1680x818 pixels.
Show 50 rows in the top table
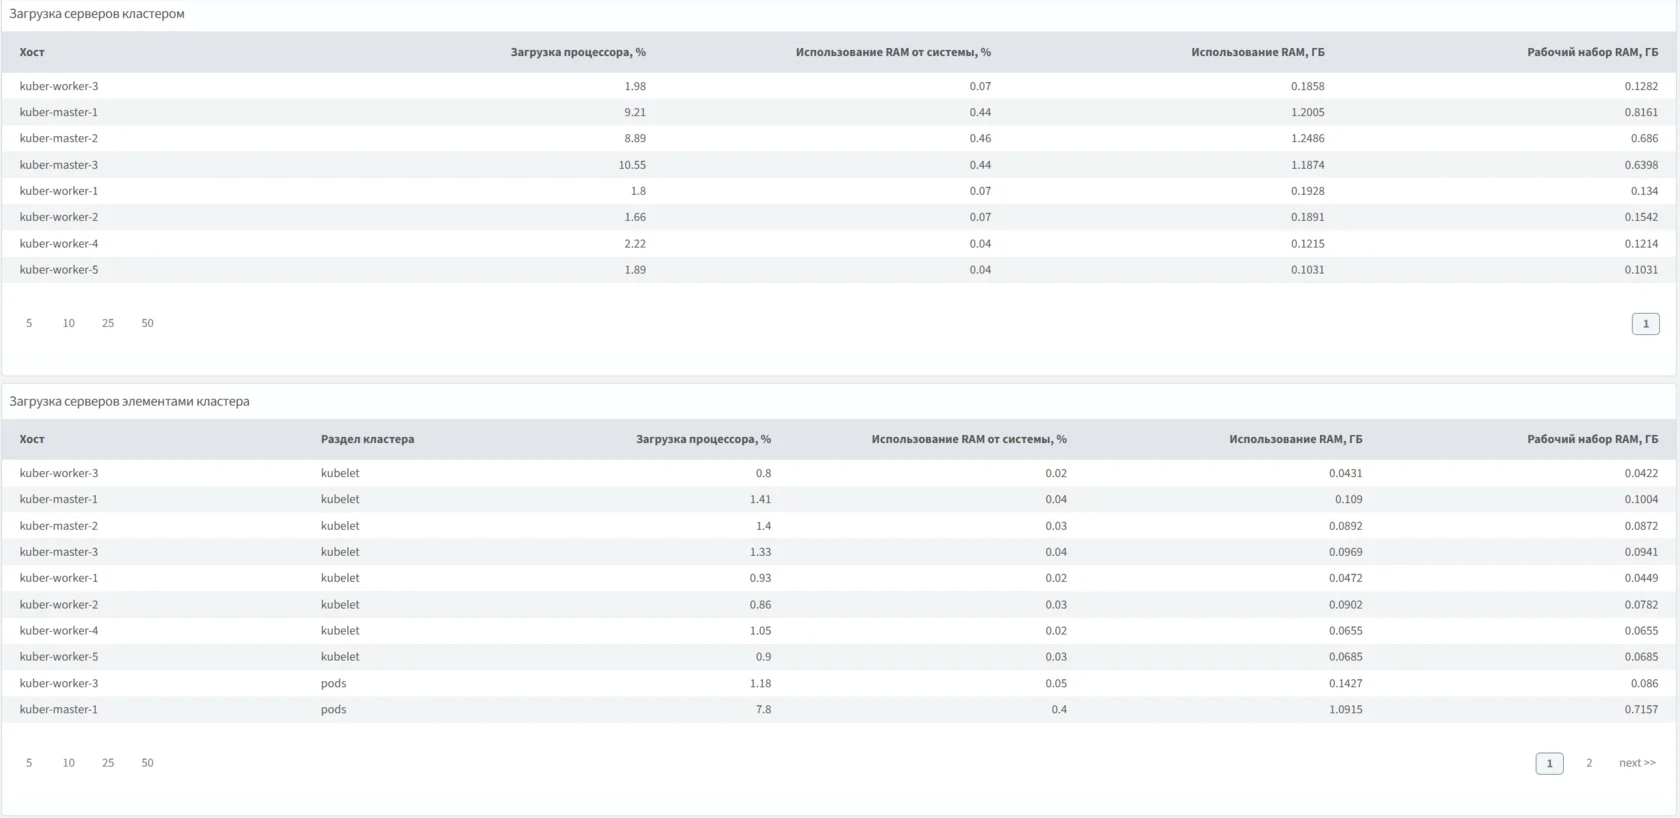click(x=147, y=323)
